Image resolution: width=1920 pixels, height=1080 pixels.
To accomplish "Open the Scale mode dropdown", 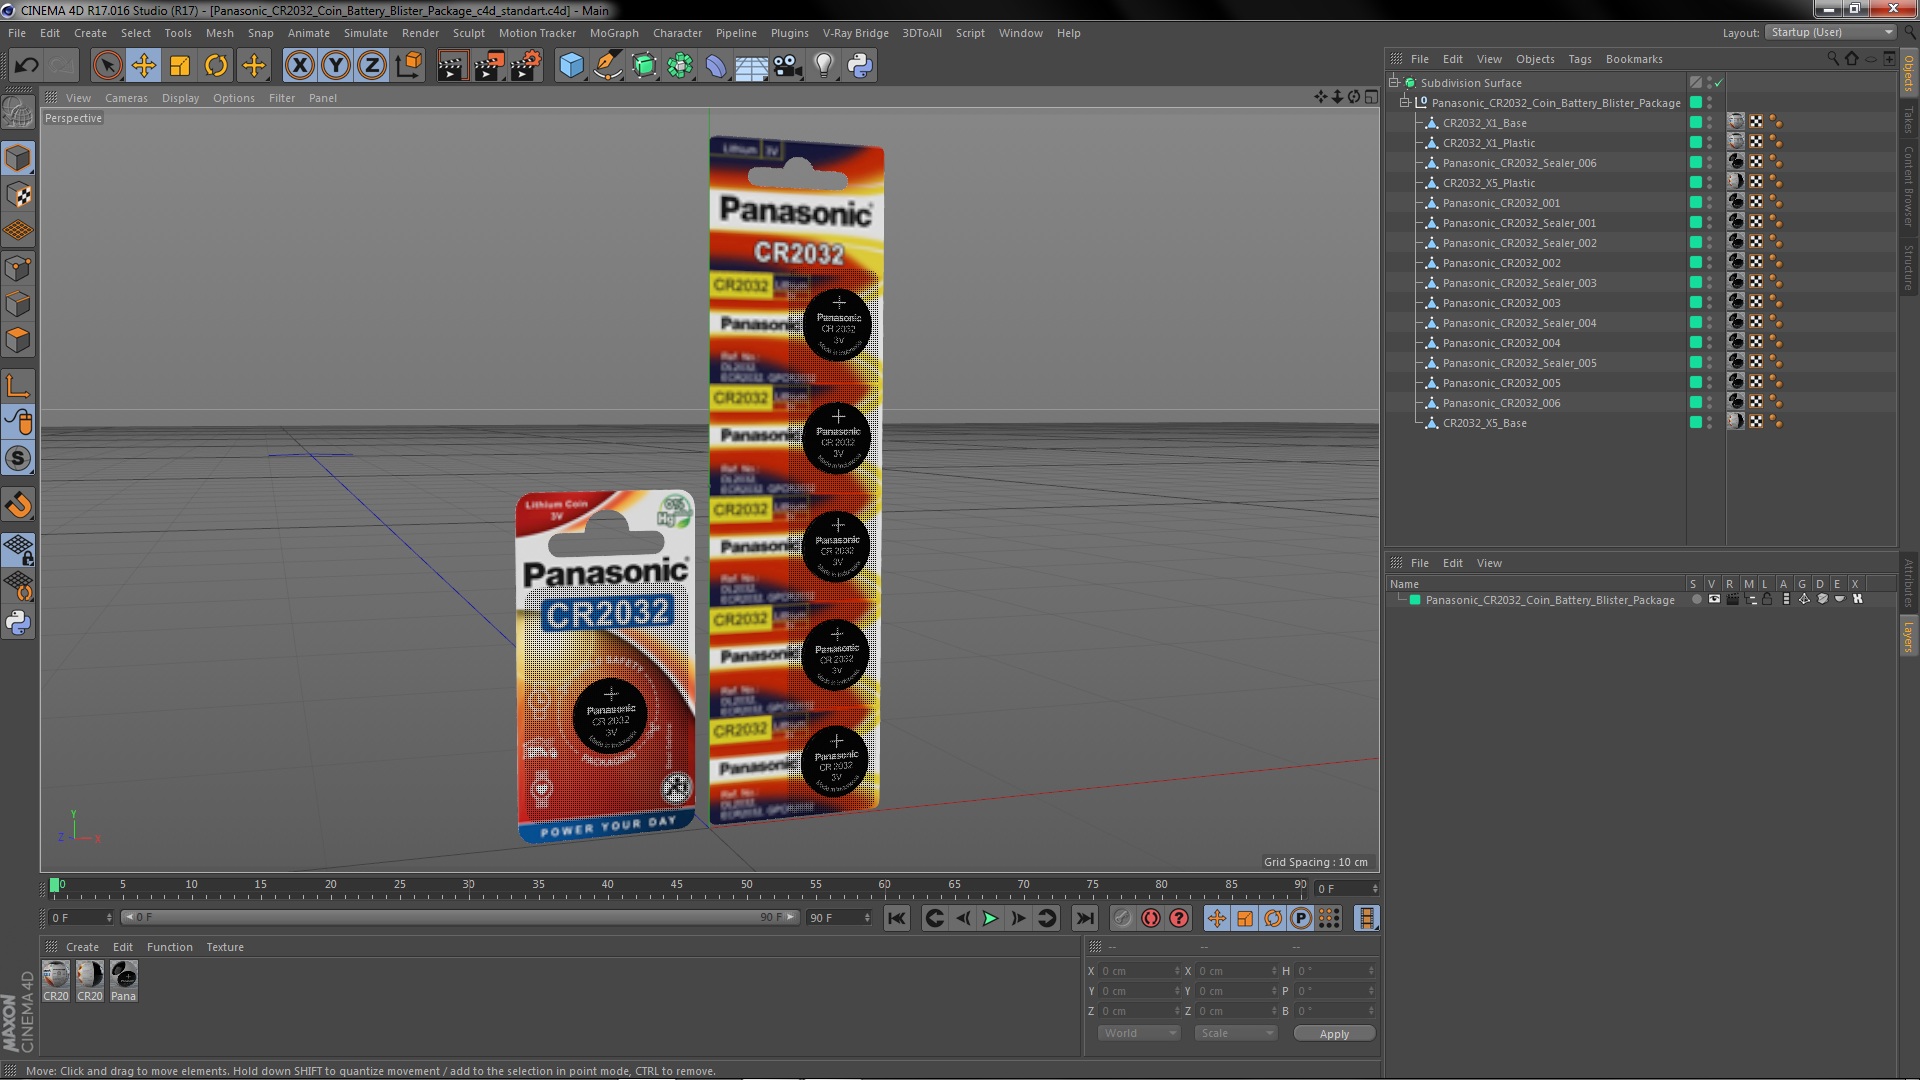I will tap(1236, 1034).
